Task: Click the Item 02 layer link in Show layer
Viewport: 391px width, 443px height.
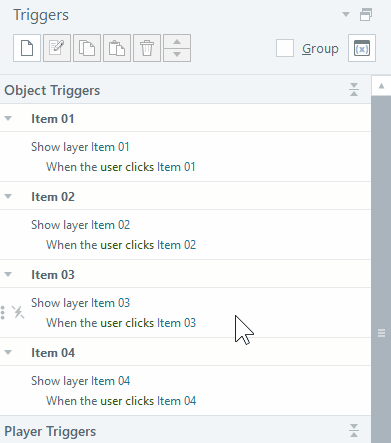Action: (x=111, y=225)
